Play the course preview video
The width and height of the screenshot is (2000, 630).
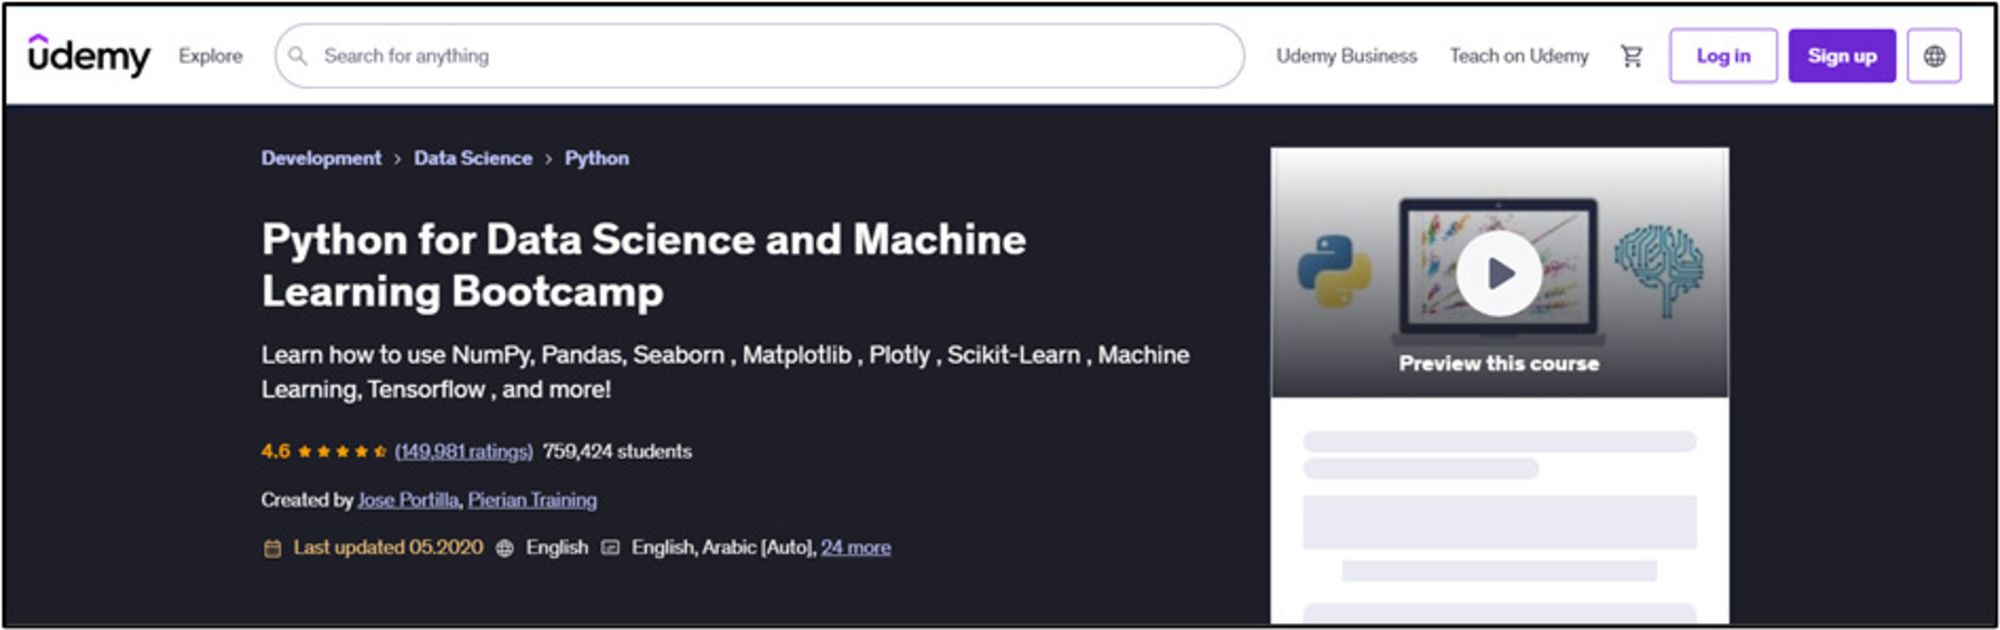pos(1498,273)
